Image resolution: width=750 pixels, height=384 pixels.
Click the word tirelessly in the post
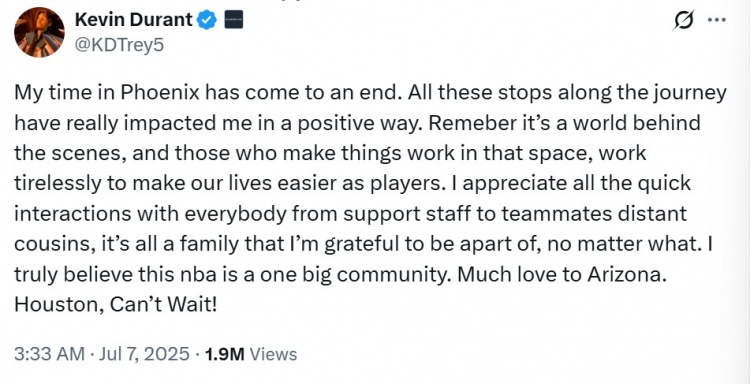tap(58, 184)
